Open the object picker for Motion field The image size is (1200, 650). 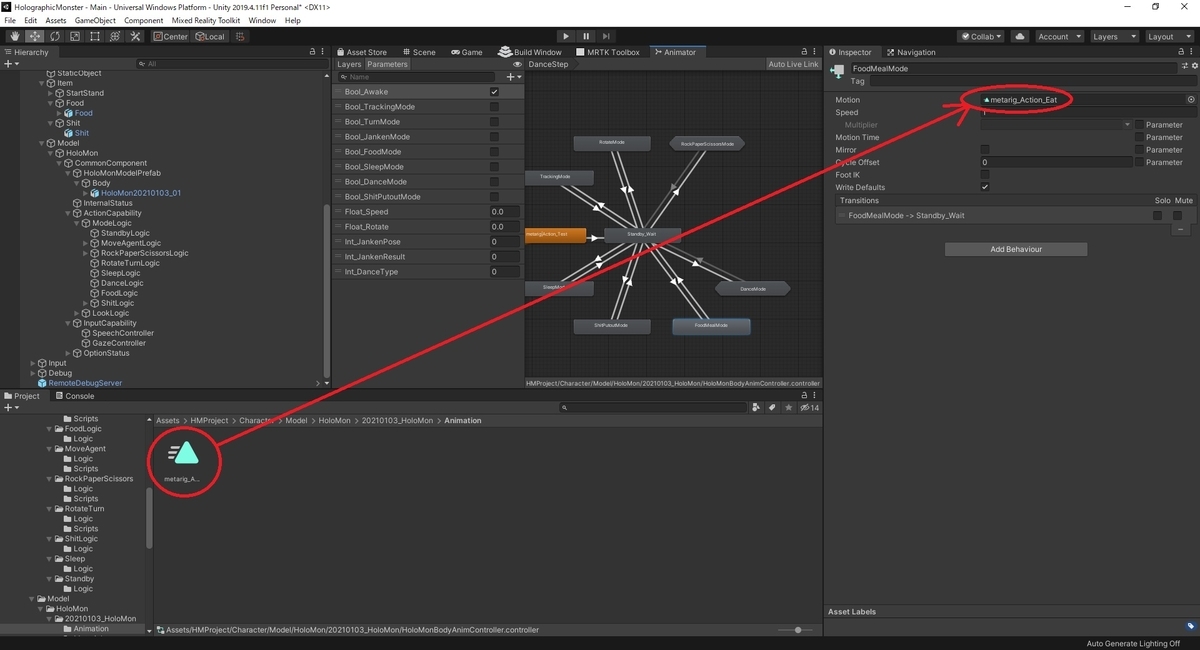(1191, 100)
